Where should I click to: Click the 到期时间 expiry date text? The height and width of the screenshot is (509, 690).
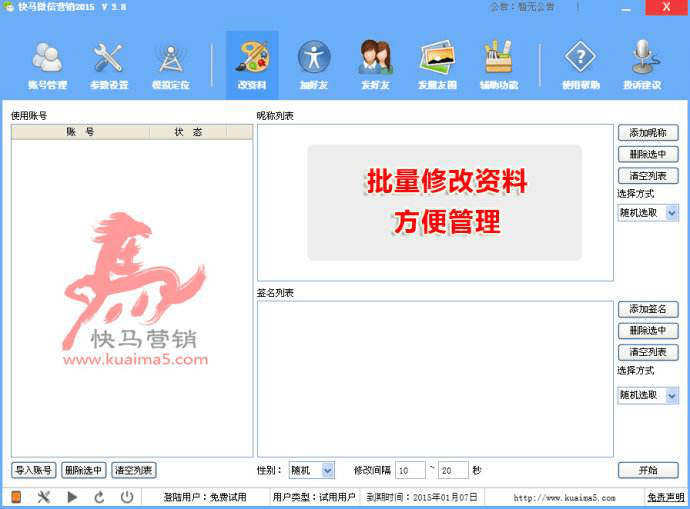point(422,498)
